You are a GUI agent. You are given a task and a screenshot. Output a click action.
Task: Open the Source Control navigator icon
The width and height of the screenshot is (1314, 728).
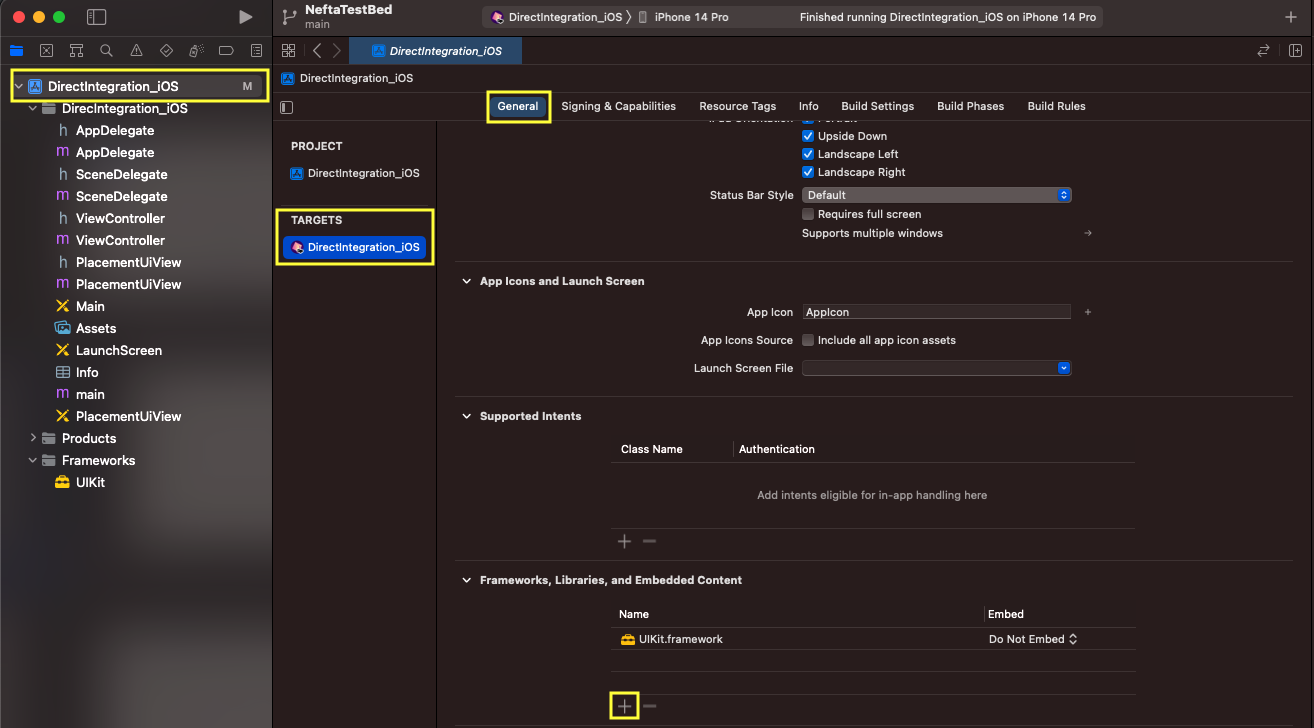coord(46,50)
